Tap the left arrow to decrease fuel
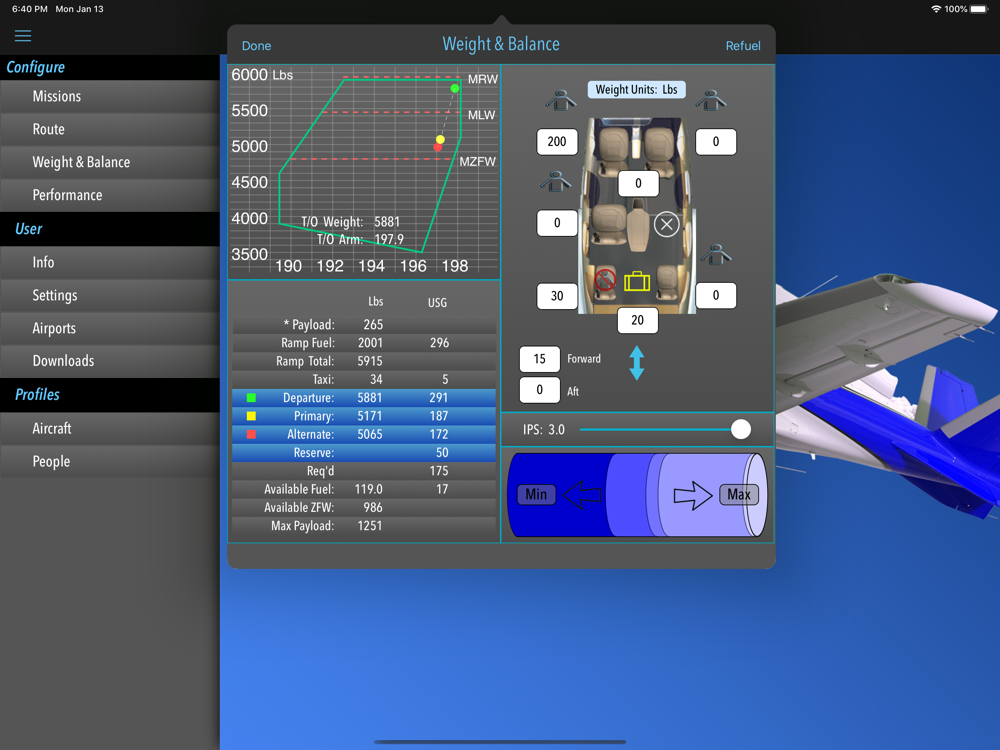Screen dimensions: 1000x750 [x=582, y=494]
